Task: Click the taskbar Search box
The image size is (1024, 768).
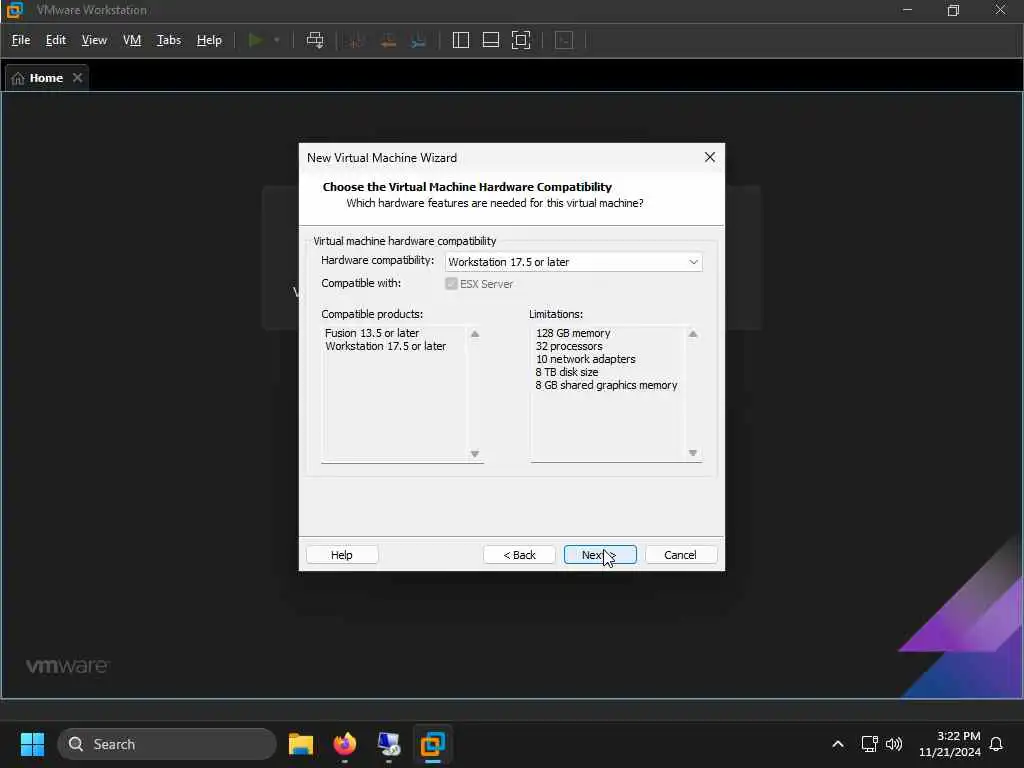Action: click(167, 744)
